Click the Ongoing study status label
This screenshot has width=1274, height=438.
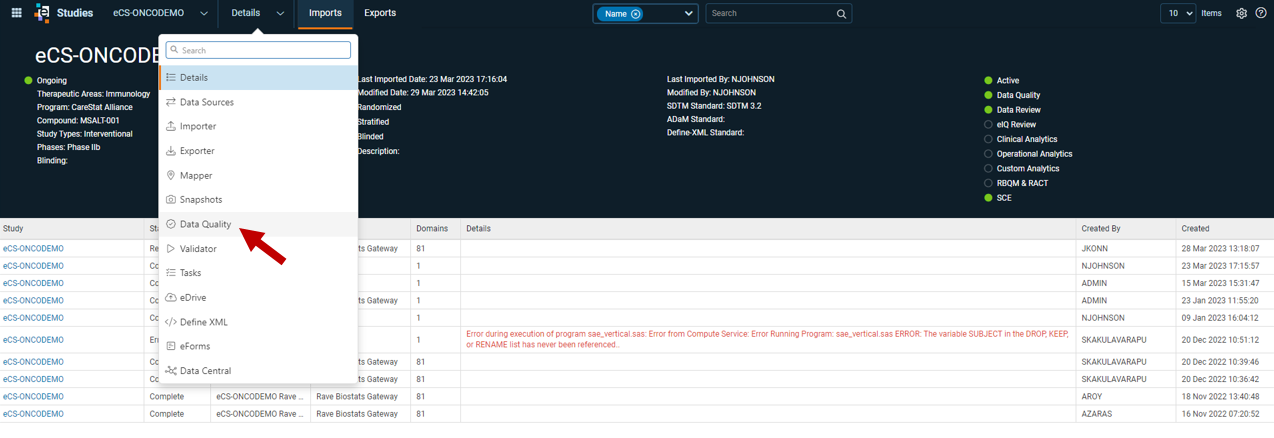click(52, 81)
